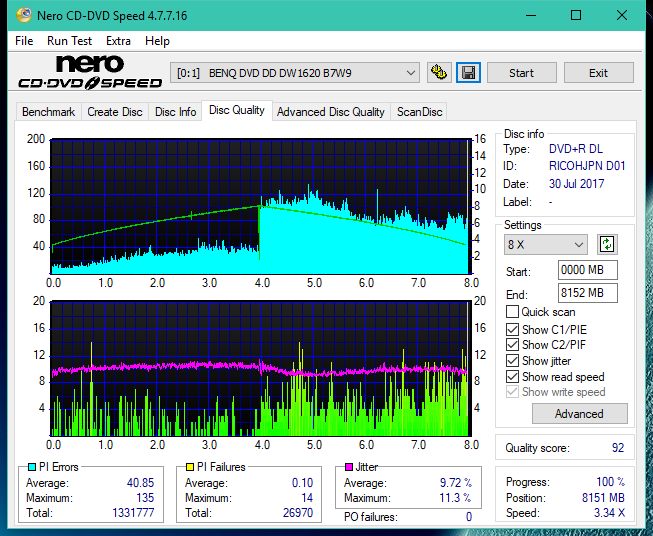The height and width of the screenshot is (536, 653).
Task: Click the PI Failures total 26970
Action: click(298, 513)
